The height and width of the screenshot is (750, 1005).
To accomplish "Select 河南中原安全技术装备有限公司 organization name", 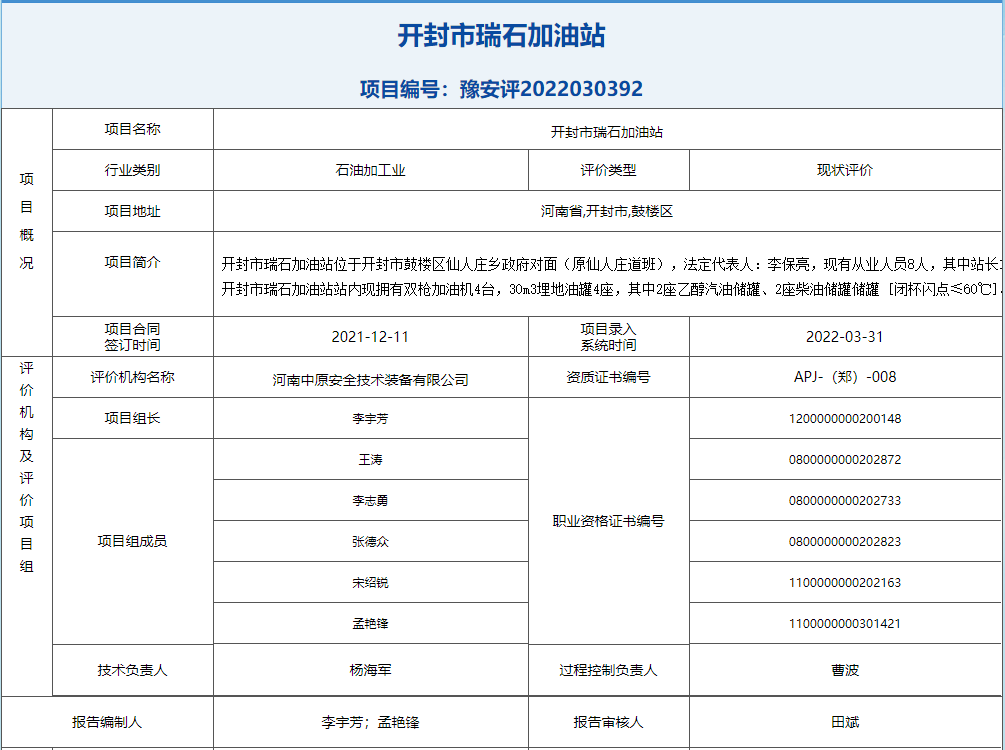I will [x=370, y=380].
